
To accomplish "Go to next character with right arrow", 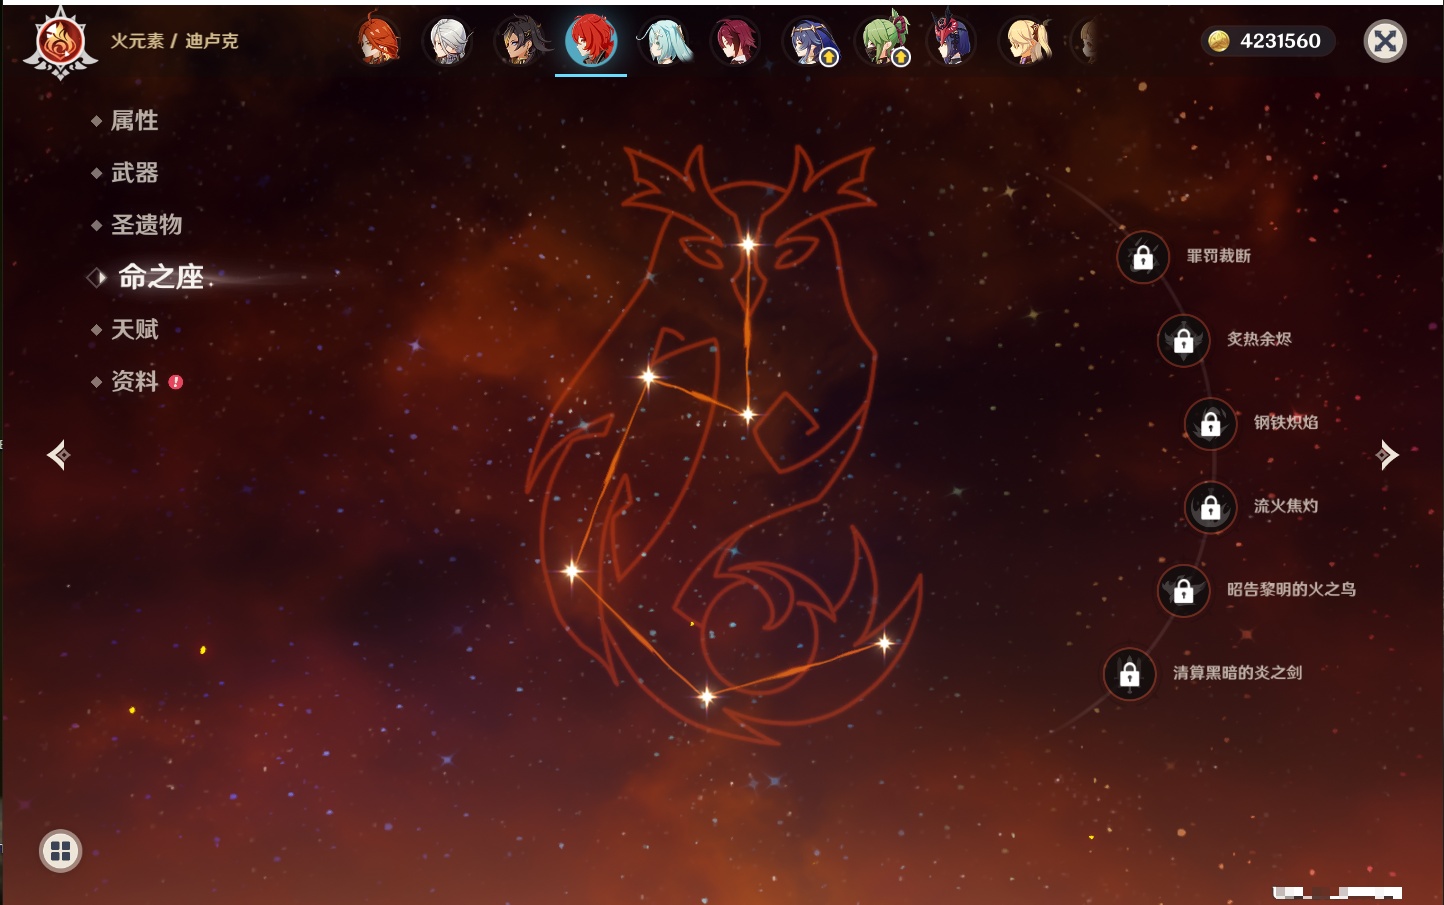I will click(1387, 455).
